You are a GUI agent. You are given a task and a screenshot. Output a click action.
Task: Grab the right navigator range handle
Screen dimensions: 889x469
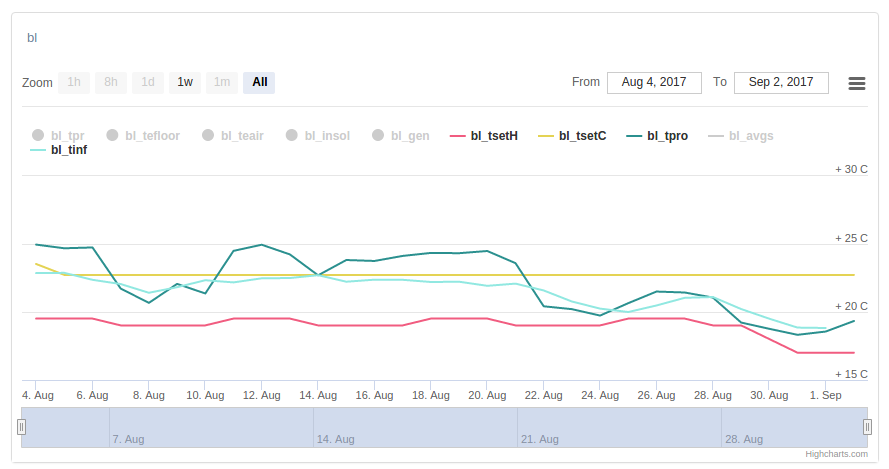tap(867, 427)
